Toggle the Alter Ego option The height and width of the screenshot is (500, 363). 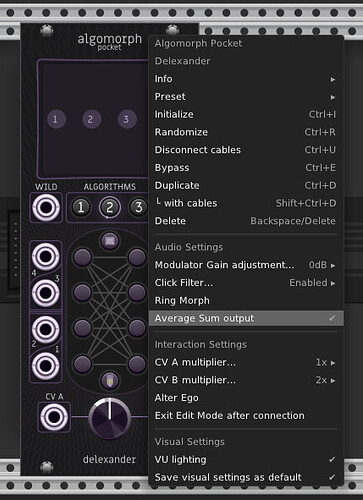coord(246,398)
